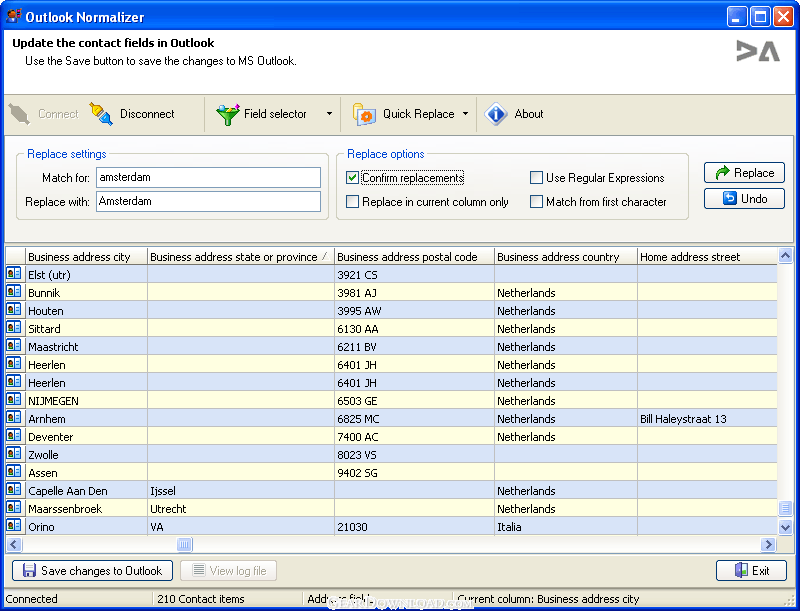Click the contact icon for Sittard row
This screenshot has height=611, width=800.
click(x=14, y=327)
